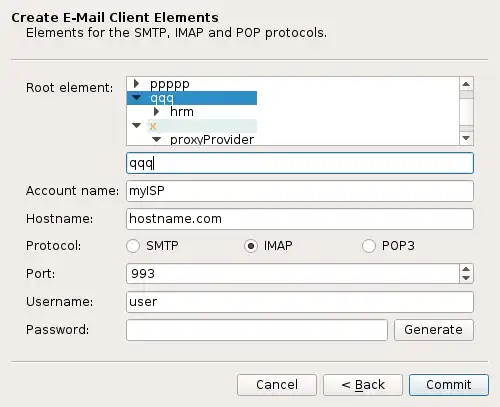Focus the Password input field
This screenshot has height=407, width=500.
click(x=257, y=330)
